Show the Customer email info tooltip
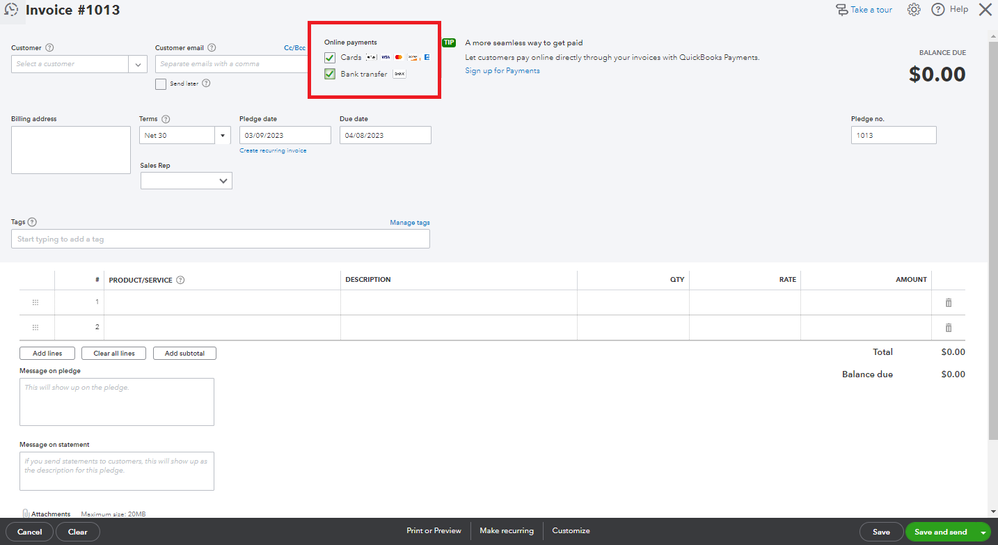The image size is (998, 545). 212,48
